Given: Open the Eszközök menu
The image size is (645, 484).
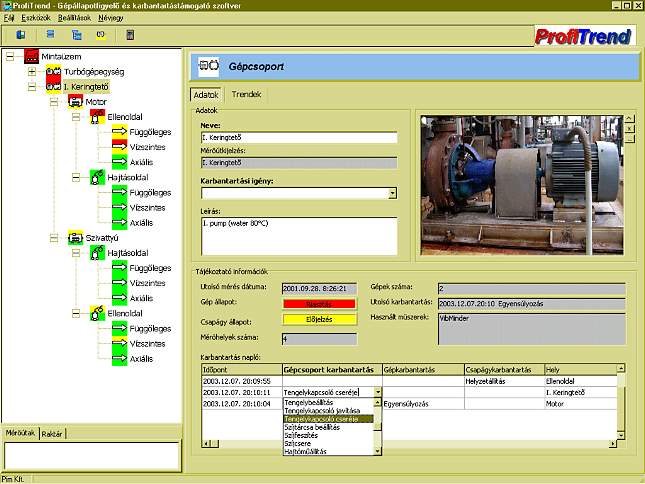Looking at the screenshot, I should (x=39, y=18).
